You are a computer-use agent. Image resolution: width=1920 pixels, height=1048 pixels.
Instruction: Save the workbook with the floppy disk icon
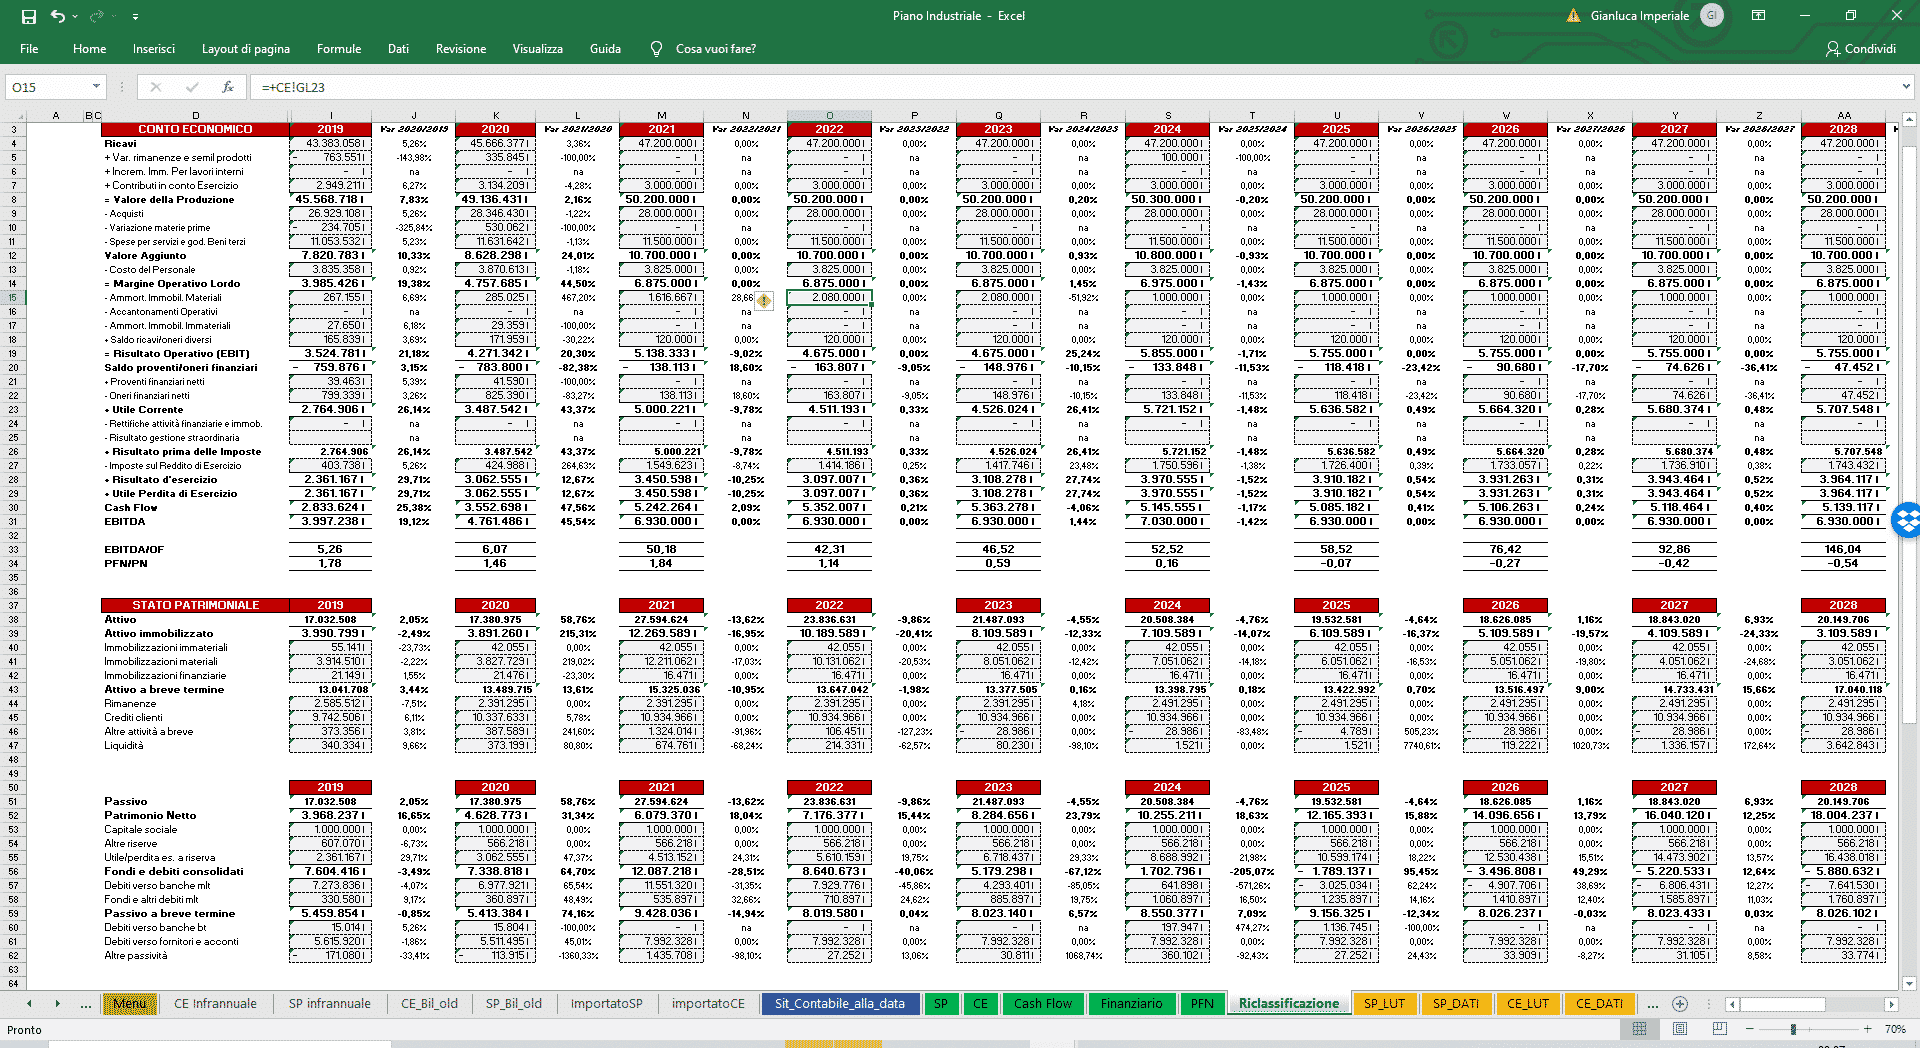pyautogui.click(x=28, y=16)
